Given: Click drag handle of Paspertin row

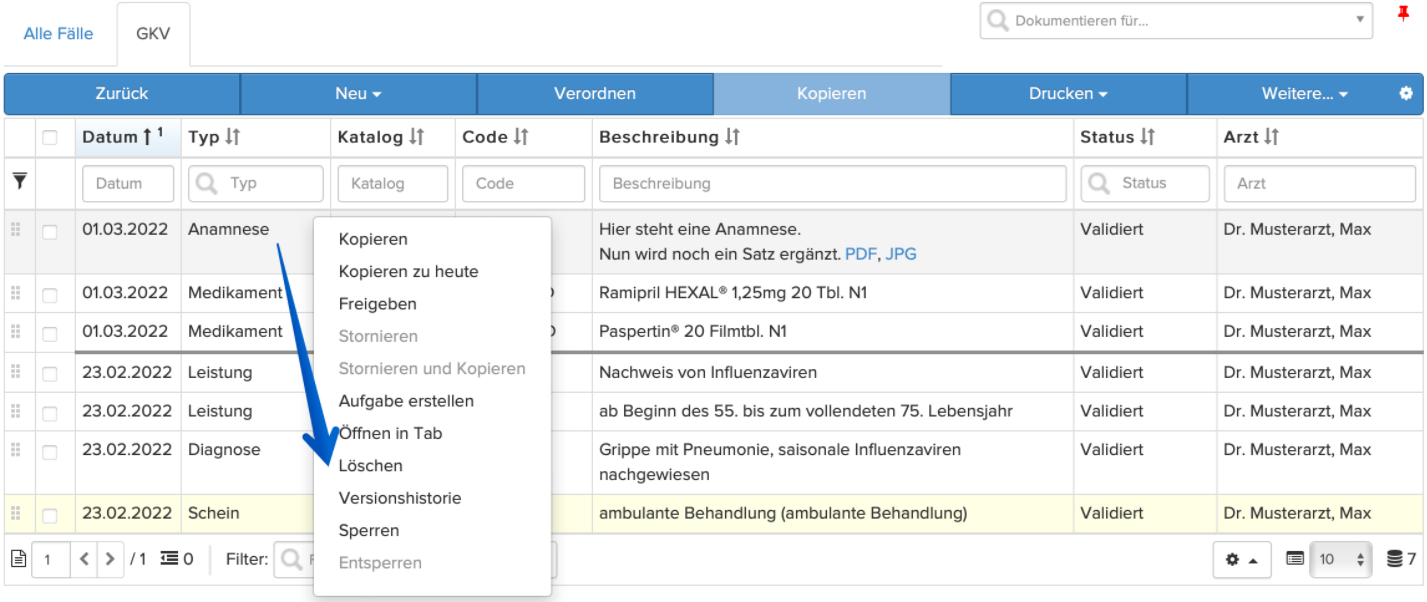Looking at the screenshot, I should 15,331.
